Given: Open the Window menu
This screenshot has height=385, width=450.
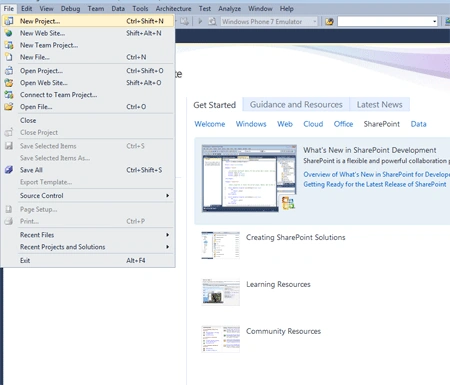Looking at the screenshot, I should [x=260, y=9].
